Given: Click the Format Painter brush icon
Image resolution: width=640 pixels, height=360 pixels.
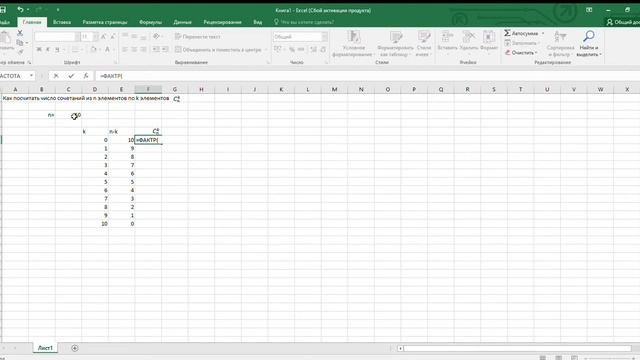Looking at the screenshot, I should 20,51.
